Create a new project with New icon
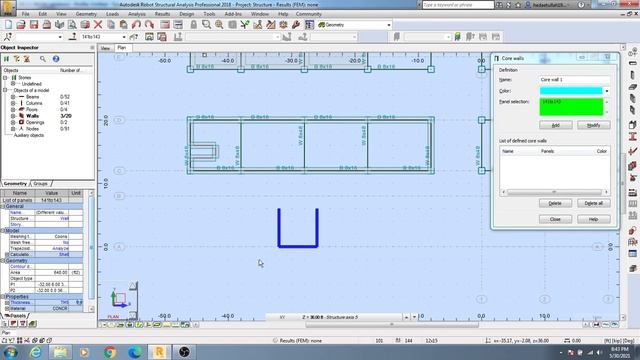640x360 pixels. coord(8,25)
